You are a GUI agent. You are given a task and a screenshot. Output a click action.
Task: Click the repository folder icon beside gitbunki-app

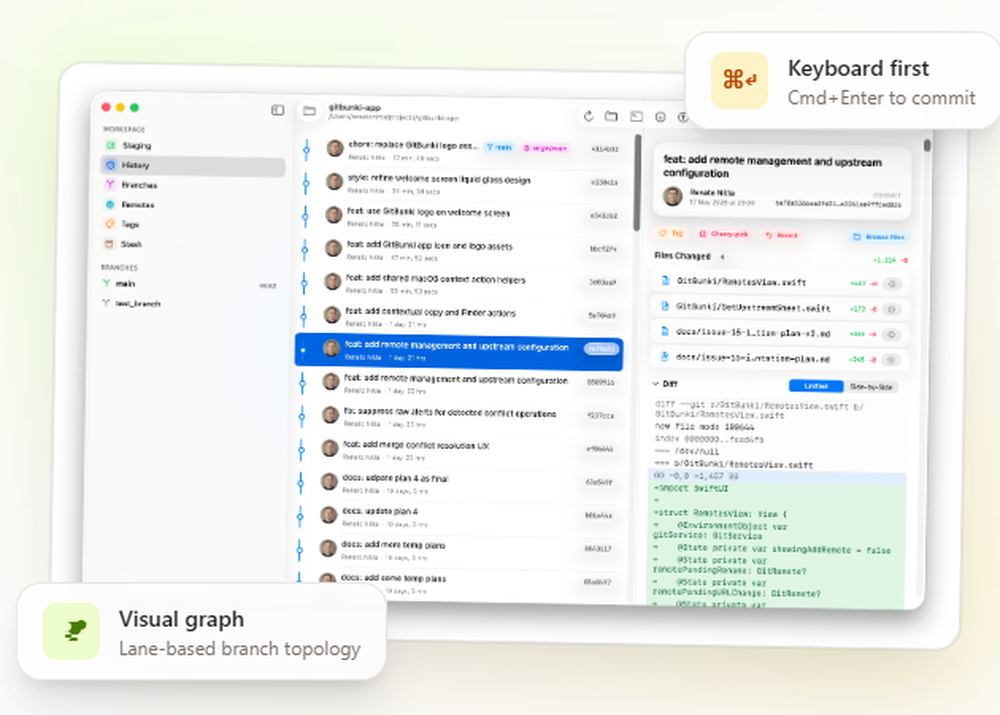click(309, 111)
